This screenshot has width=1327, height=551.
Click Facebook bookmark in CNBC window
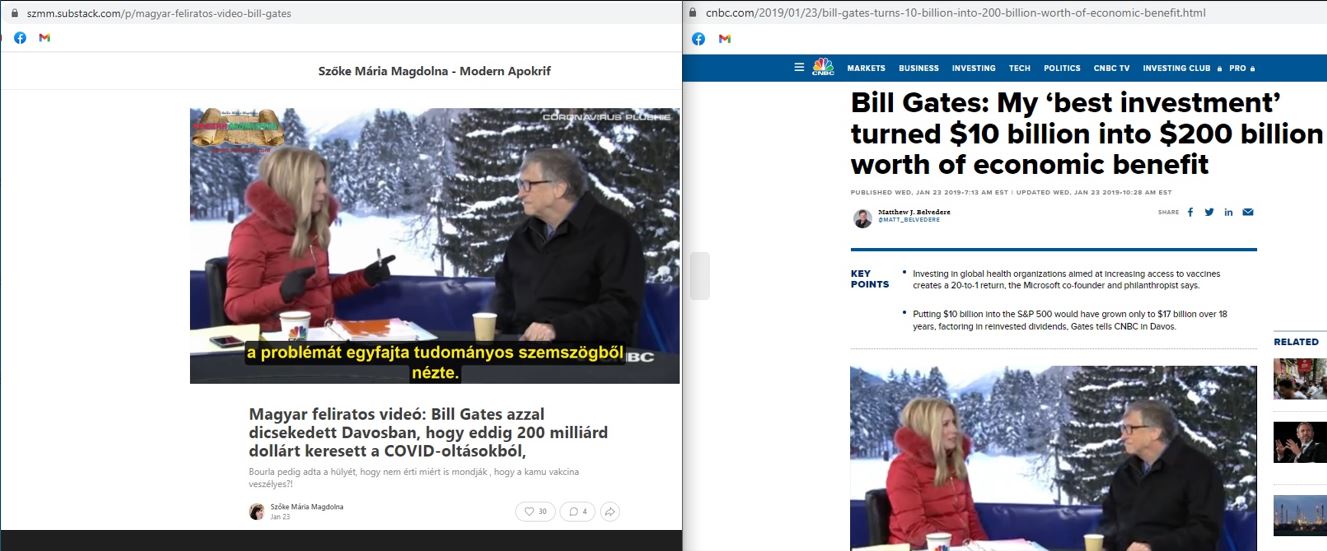tap(698, 39)
